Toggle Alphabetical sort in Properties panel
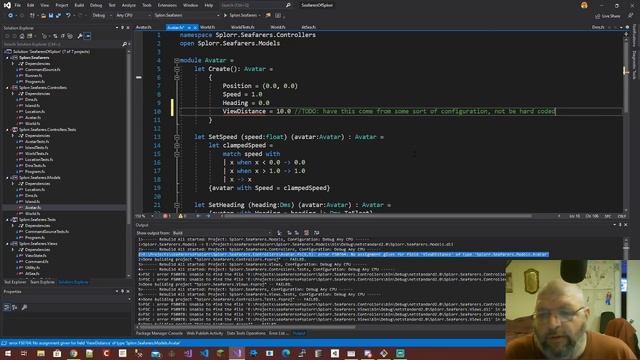Viewport: 640px width, 360px height. [15, 307]
